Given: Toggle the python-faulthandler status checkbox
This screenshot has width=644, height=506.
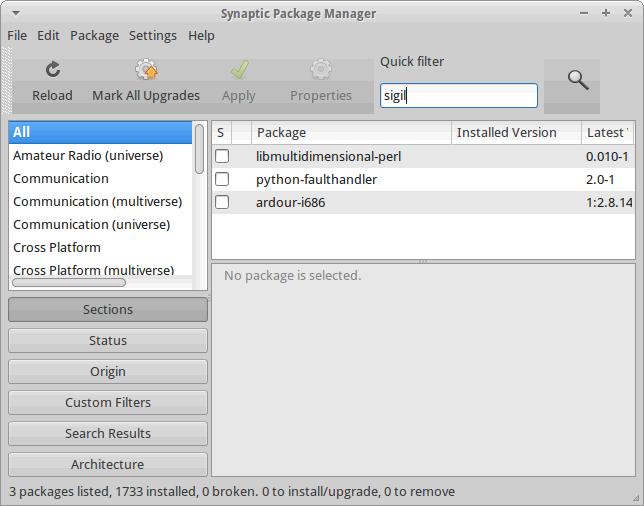Looking at the screenshot, I should pyautogui.click(x=222, y=180).
